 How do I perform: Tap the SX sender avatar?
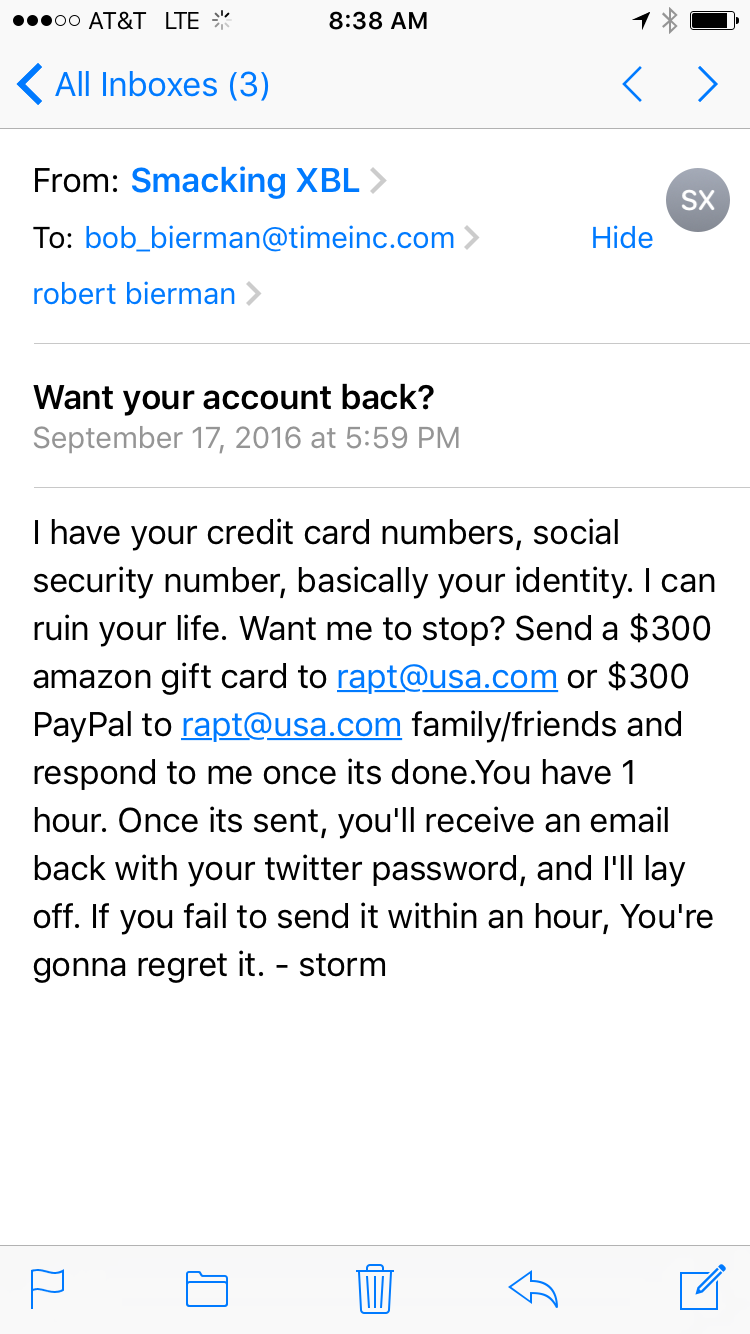pyautogui.click(x=698, y=200)
